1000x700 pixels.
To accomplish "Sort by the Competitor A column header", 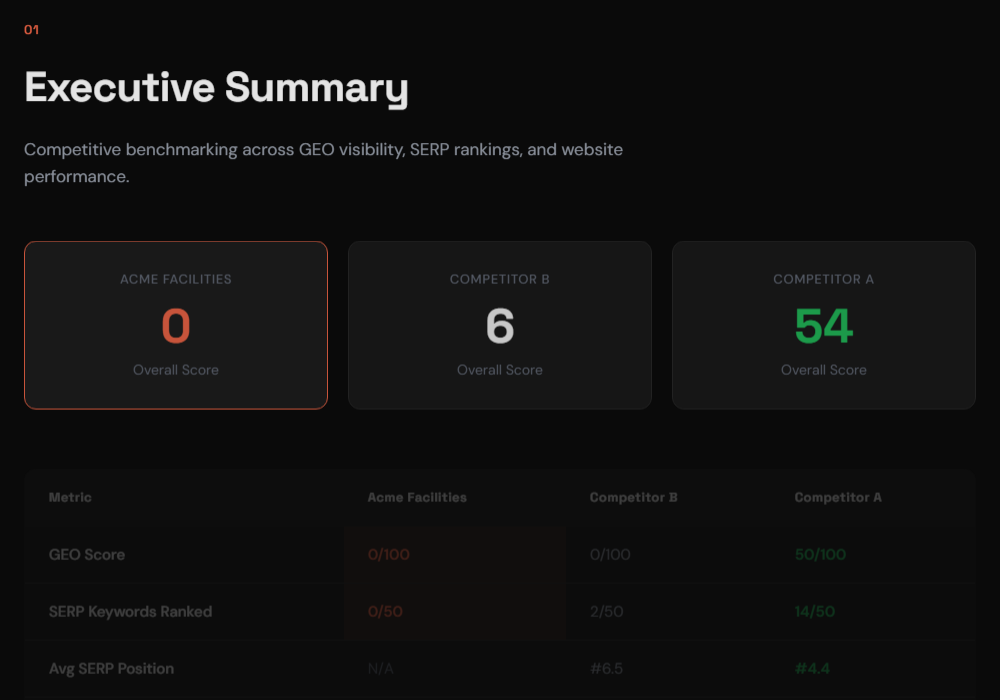I will pos(837,497).
